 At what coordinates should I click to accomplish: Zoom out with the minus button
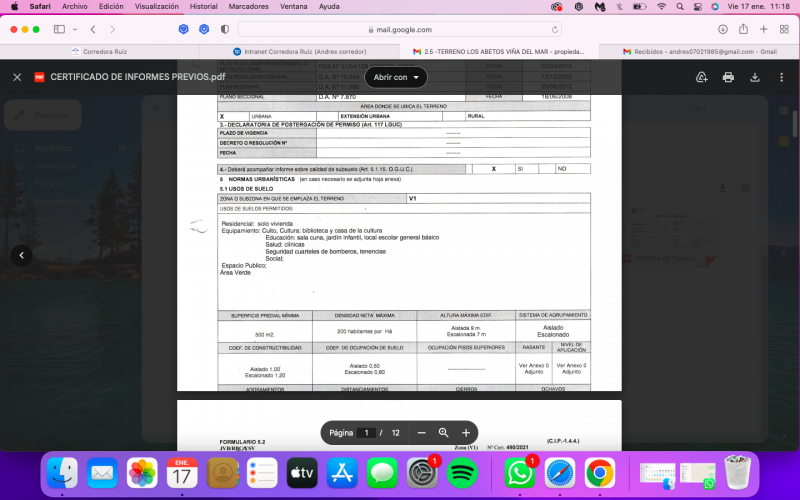[x=421, y=433]
